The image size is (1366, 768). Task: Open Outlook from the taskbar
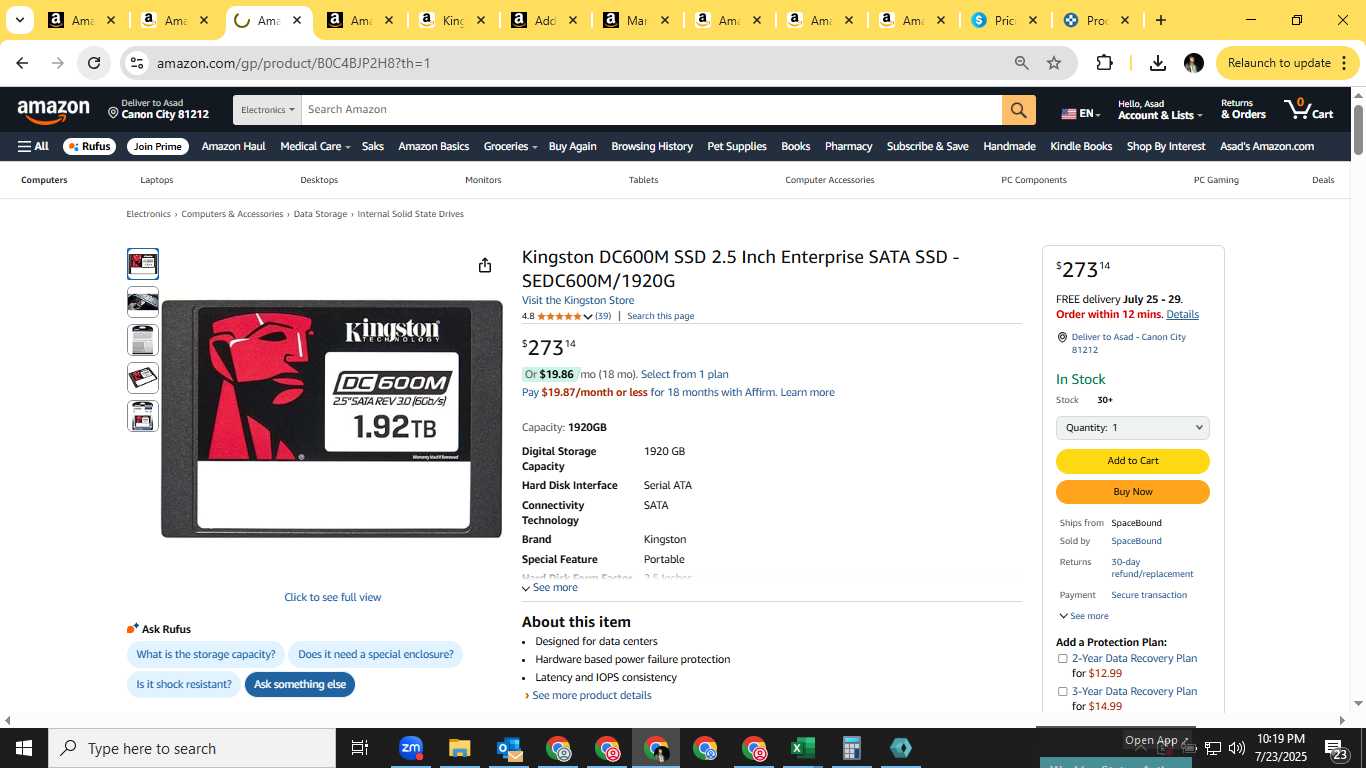(x=508, y=748)
